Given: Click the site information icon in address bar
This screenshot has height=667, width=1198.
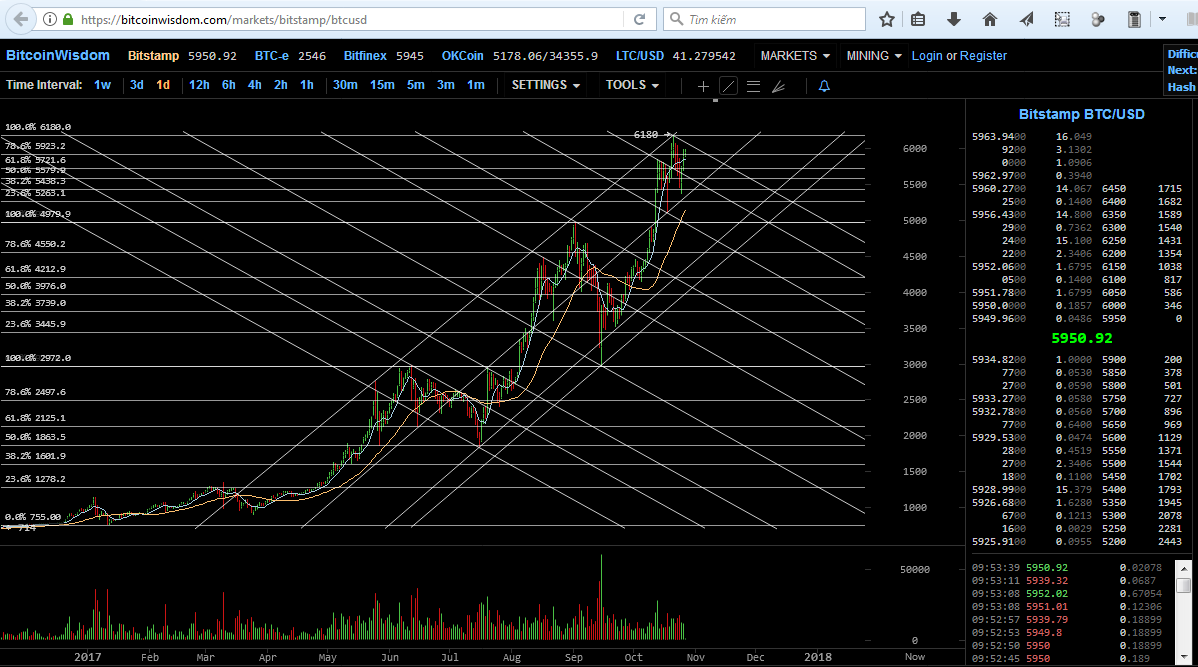Looking at the screenshot, I should pos(50,19).
